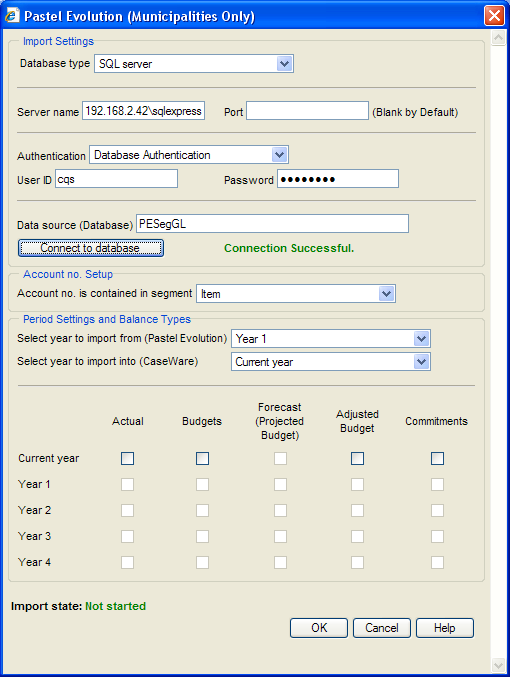Check Year 3 Adjusted Budget checkbox
Screen dimensions: 513x677
358,536
